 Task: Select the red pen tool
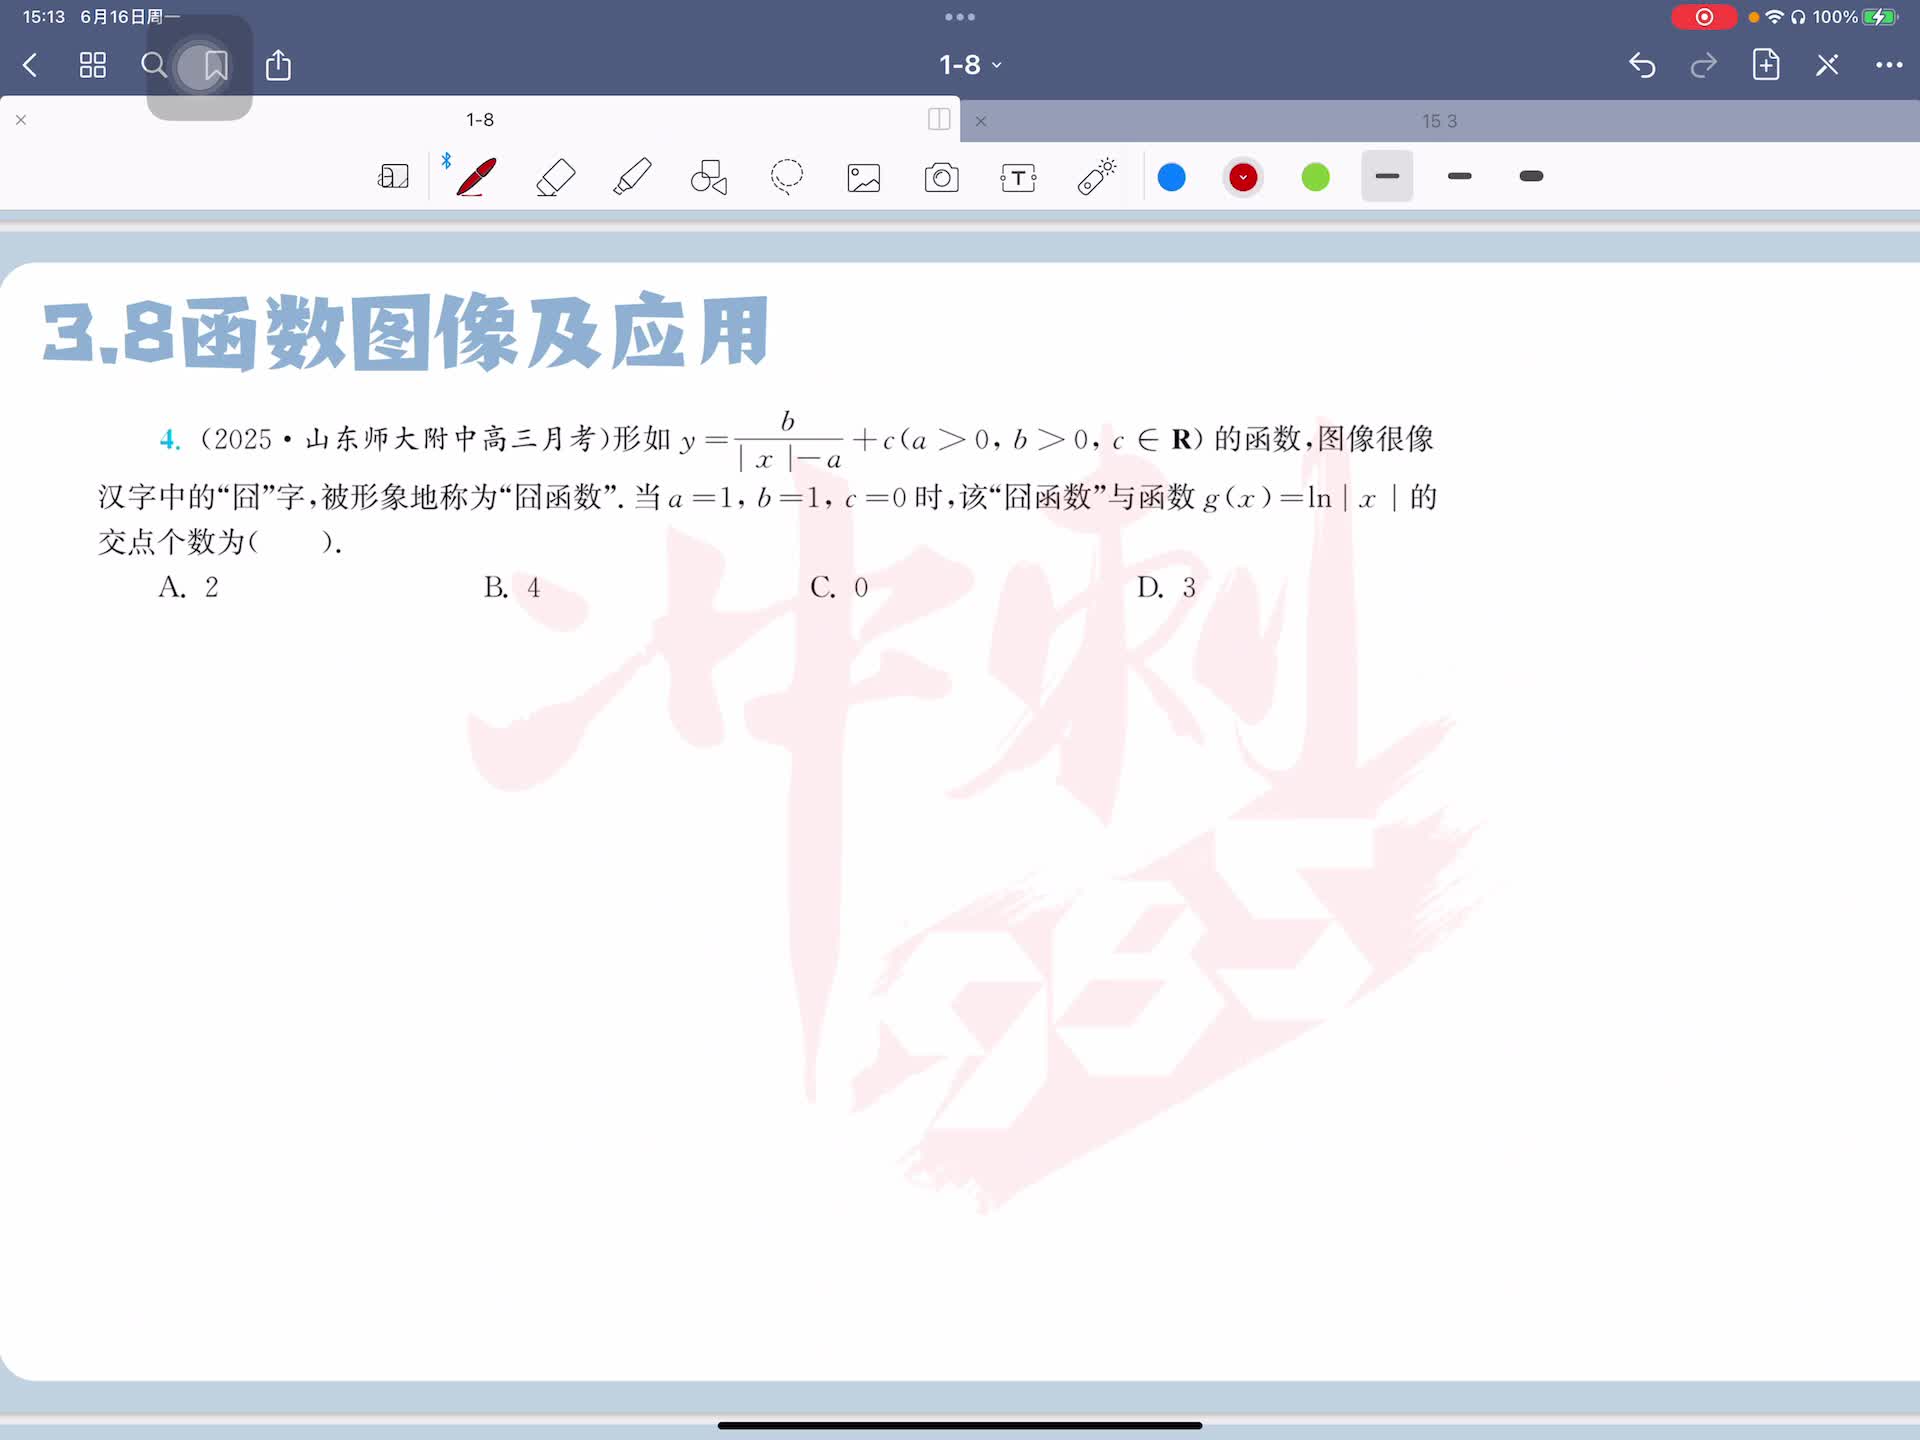(476, 177)
